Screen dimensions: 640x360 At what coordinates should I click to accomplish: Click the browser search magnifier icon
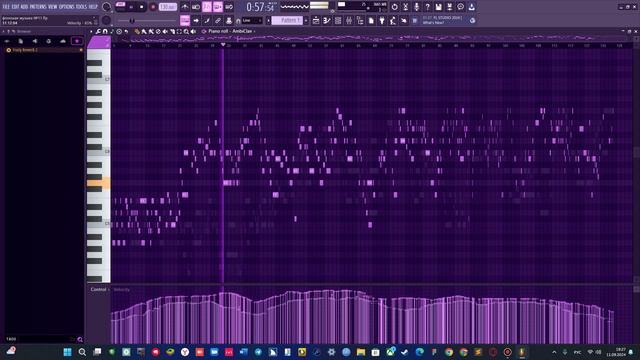pyautogui.click(x=80, y=339)
